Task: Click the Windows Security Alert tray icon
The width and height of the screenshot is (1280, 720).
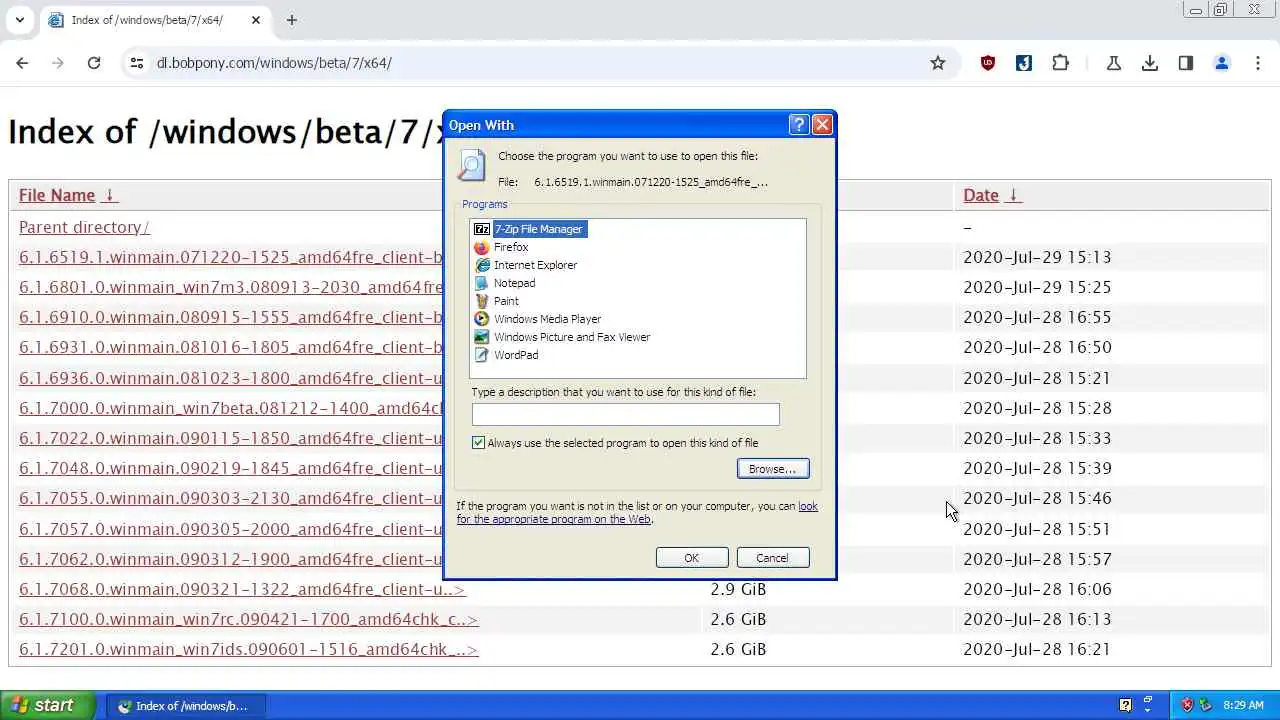Action: [x=1187, y=705]
